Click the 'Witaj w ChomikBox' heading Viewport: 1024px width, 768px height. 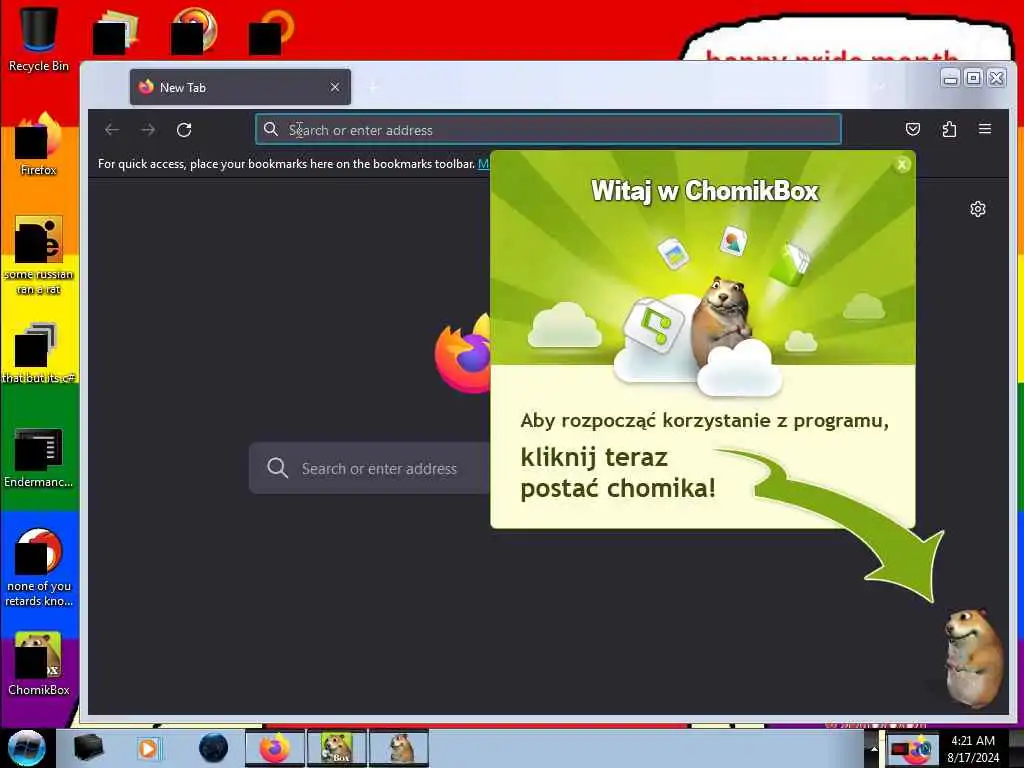pos(705,191)
